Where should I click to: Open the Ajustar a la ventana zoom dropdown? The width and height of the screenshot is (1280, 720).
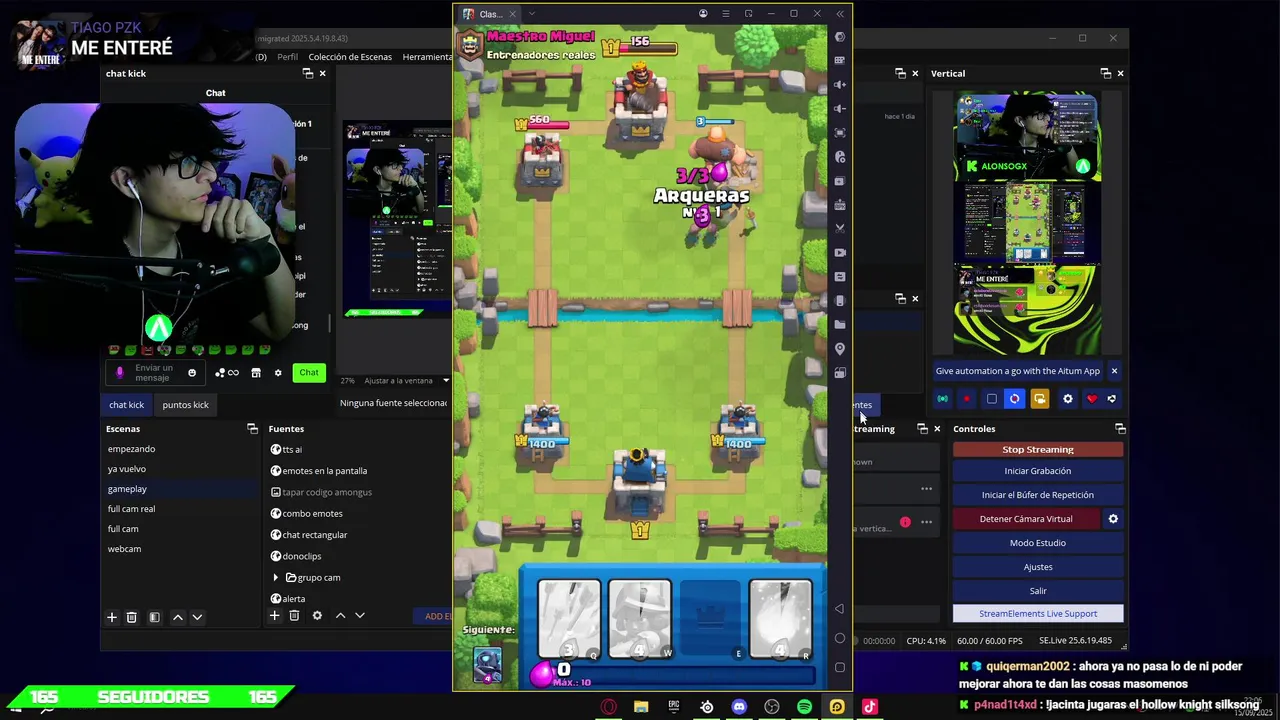(x=446, y=380)
